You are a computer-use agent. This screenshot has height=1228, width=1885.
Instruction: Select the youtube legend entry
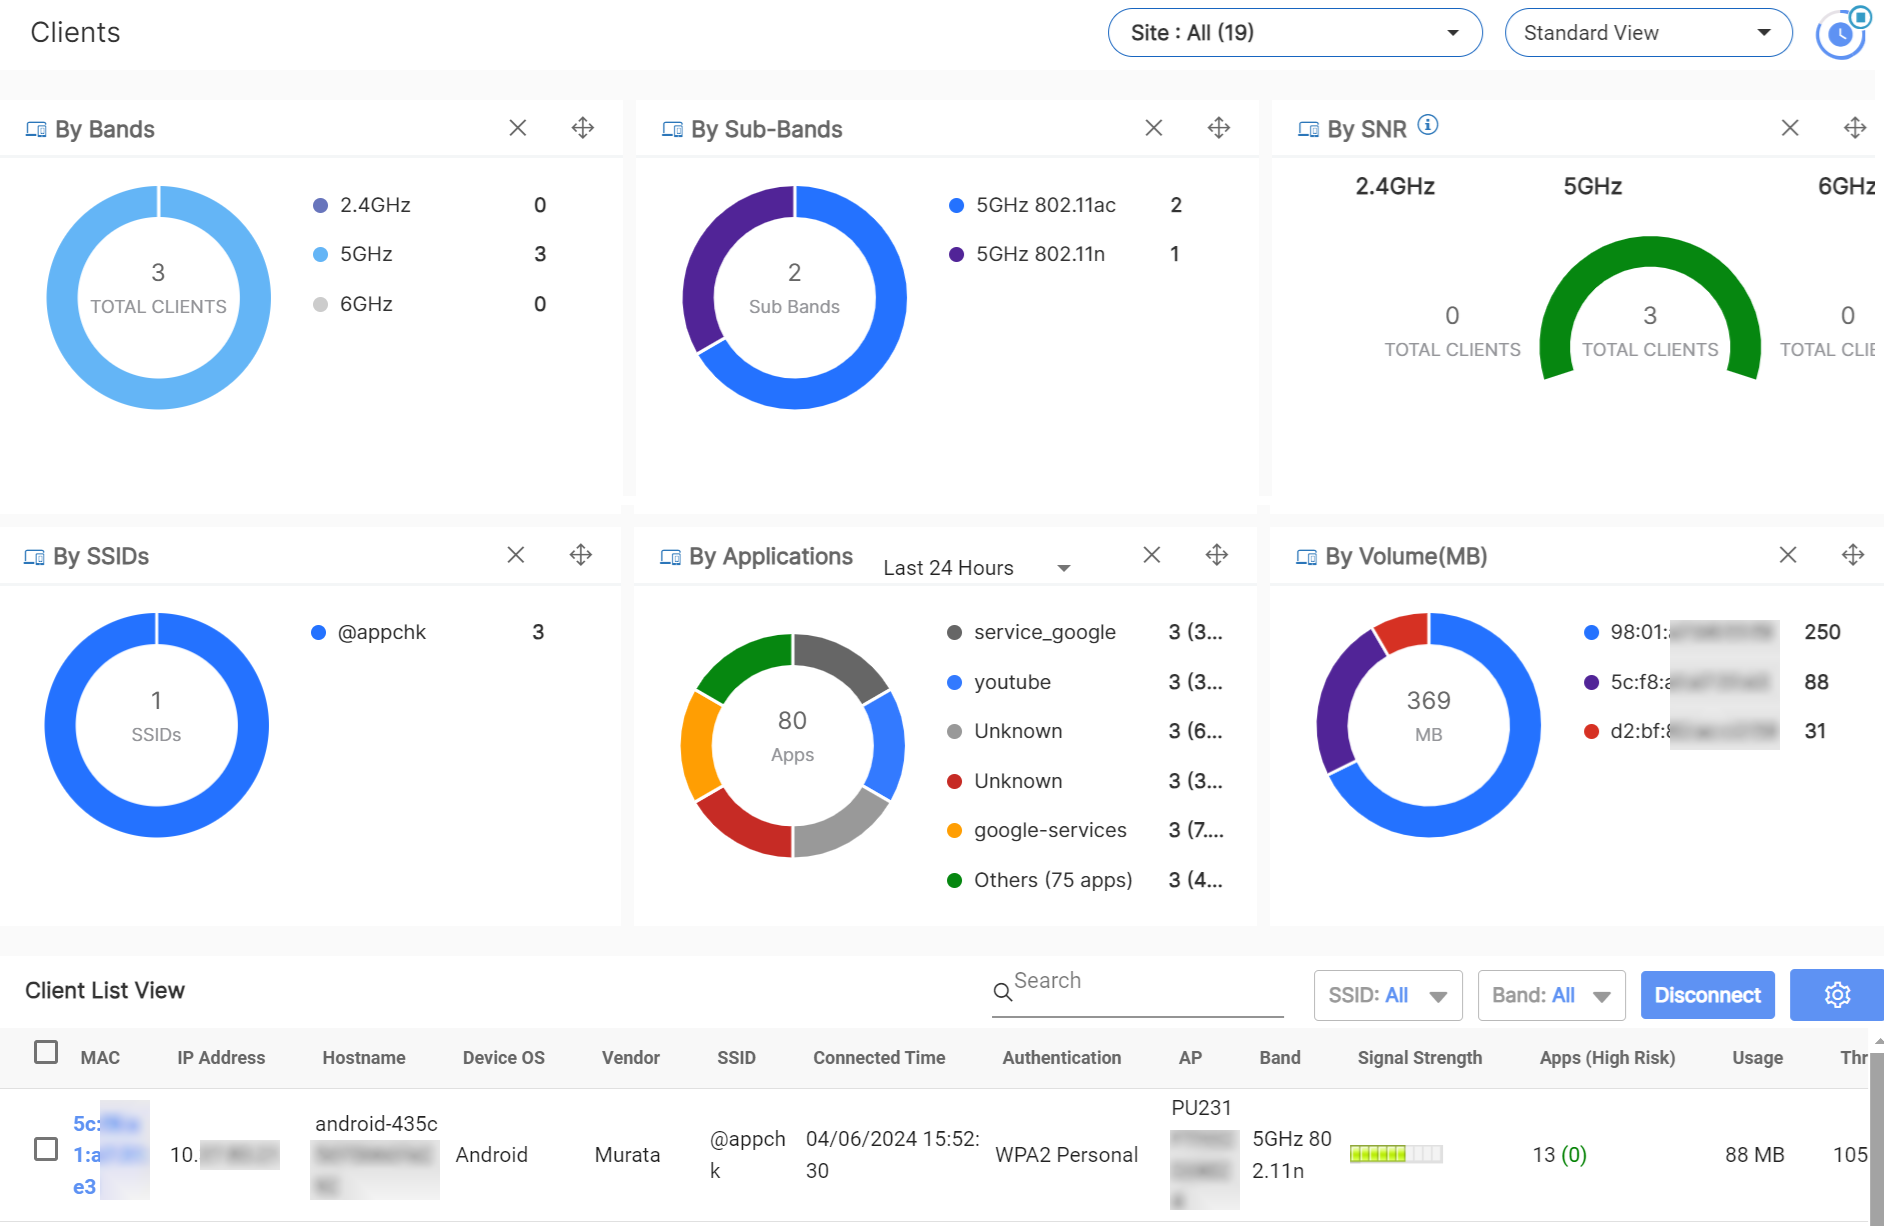(1012, 682)
